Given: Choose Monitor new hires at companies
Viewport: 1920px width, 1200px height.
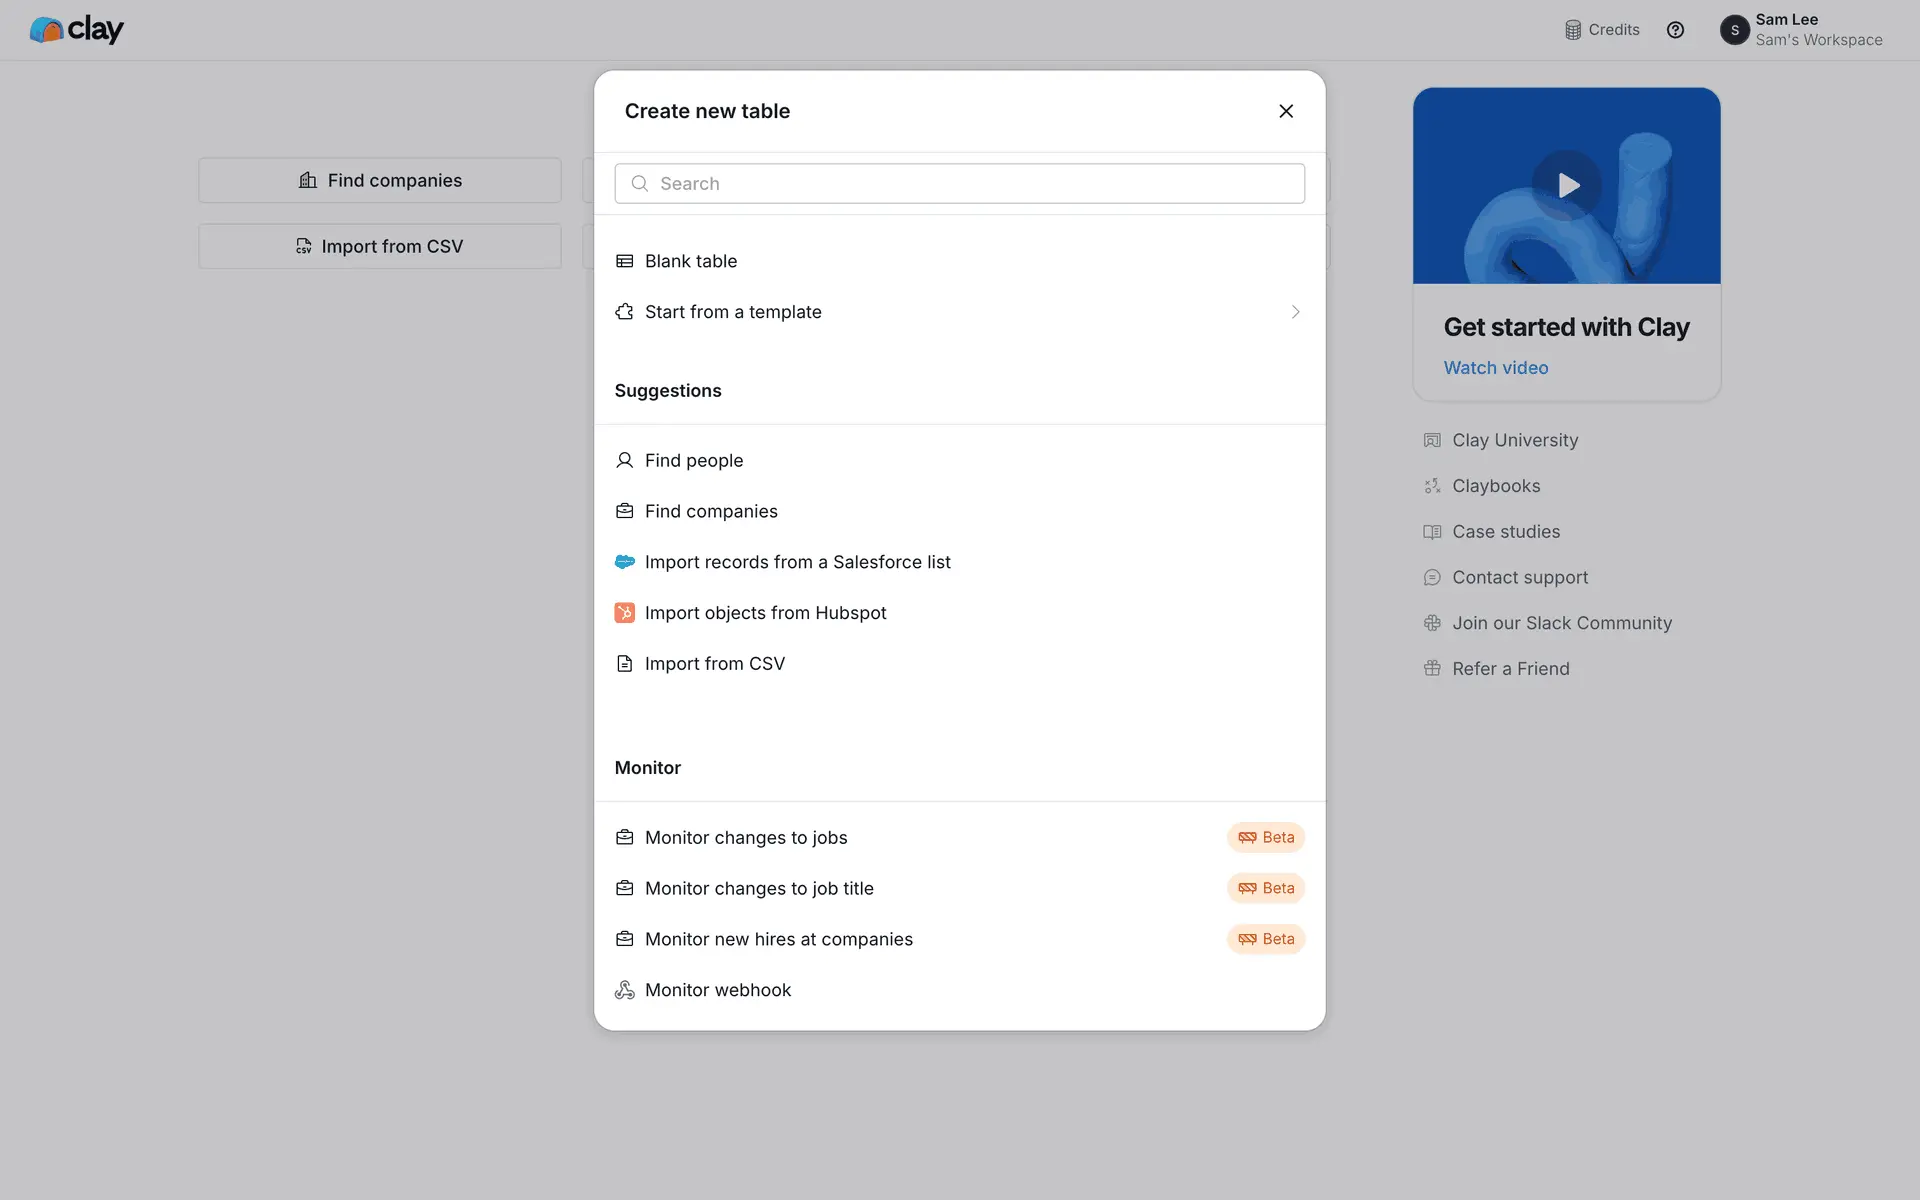Looking at the screenshot, I should (778, 939).
